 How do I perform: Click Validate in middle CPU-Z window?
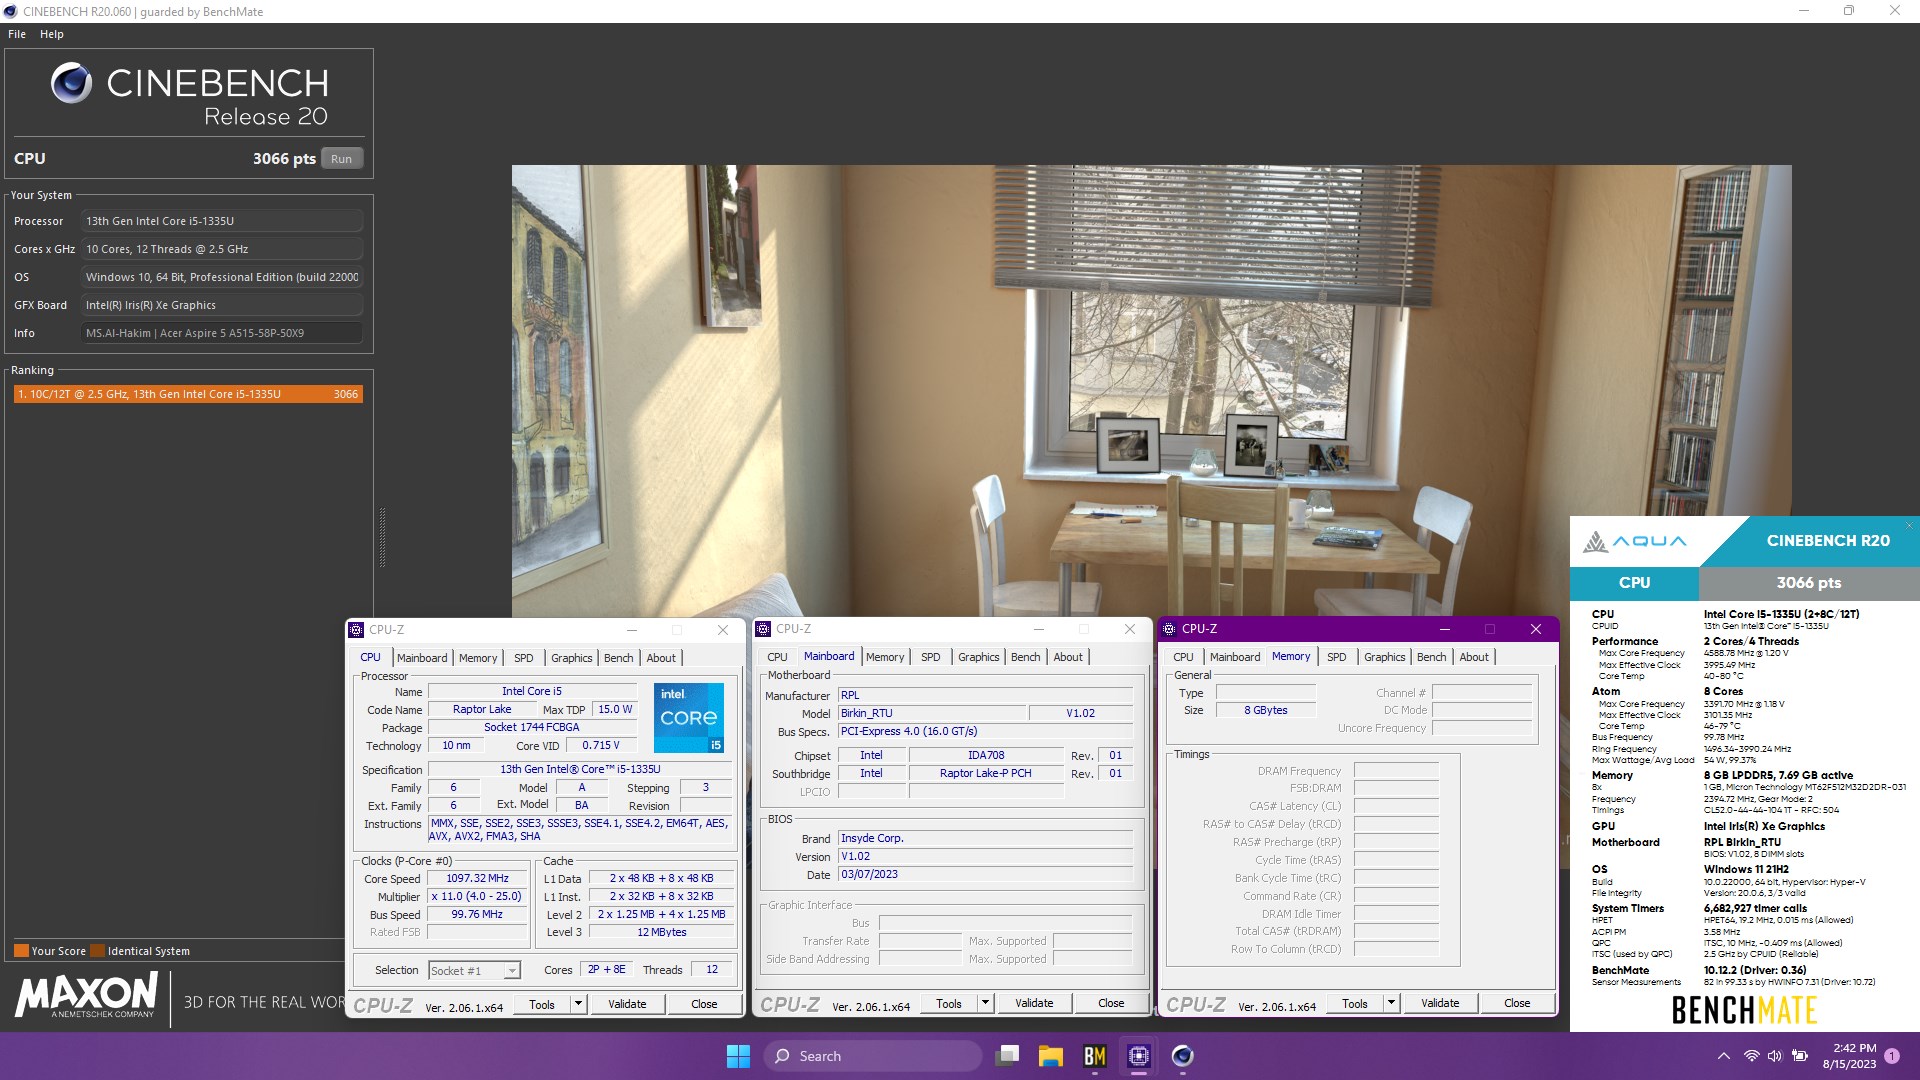pyautogui.click(x=1034, y=1004)
